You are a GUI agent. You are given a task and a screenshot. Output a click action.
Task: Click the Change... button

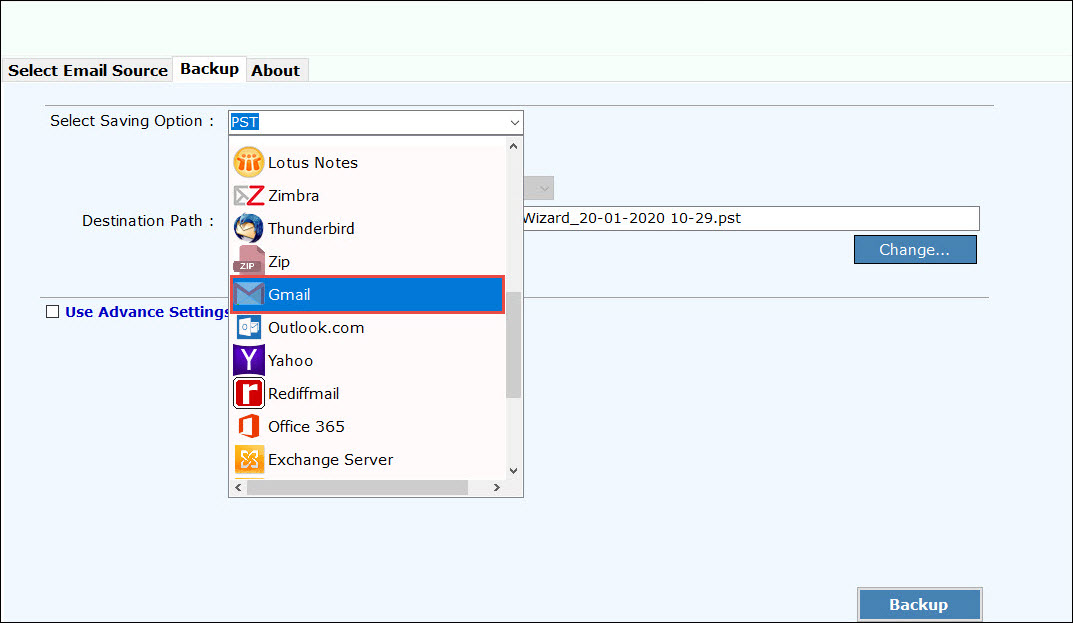(915, 250)
